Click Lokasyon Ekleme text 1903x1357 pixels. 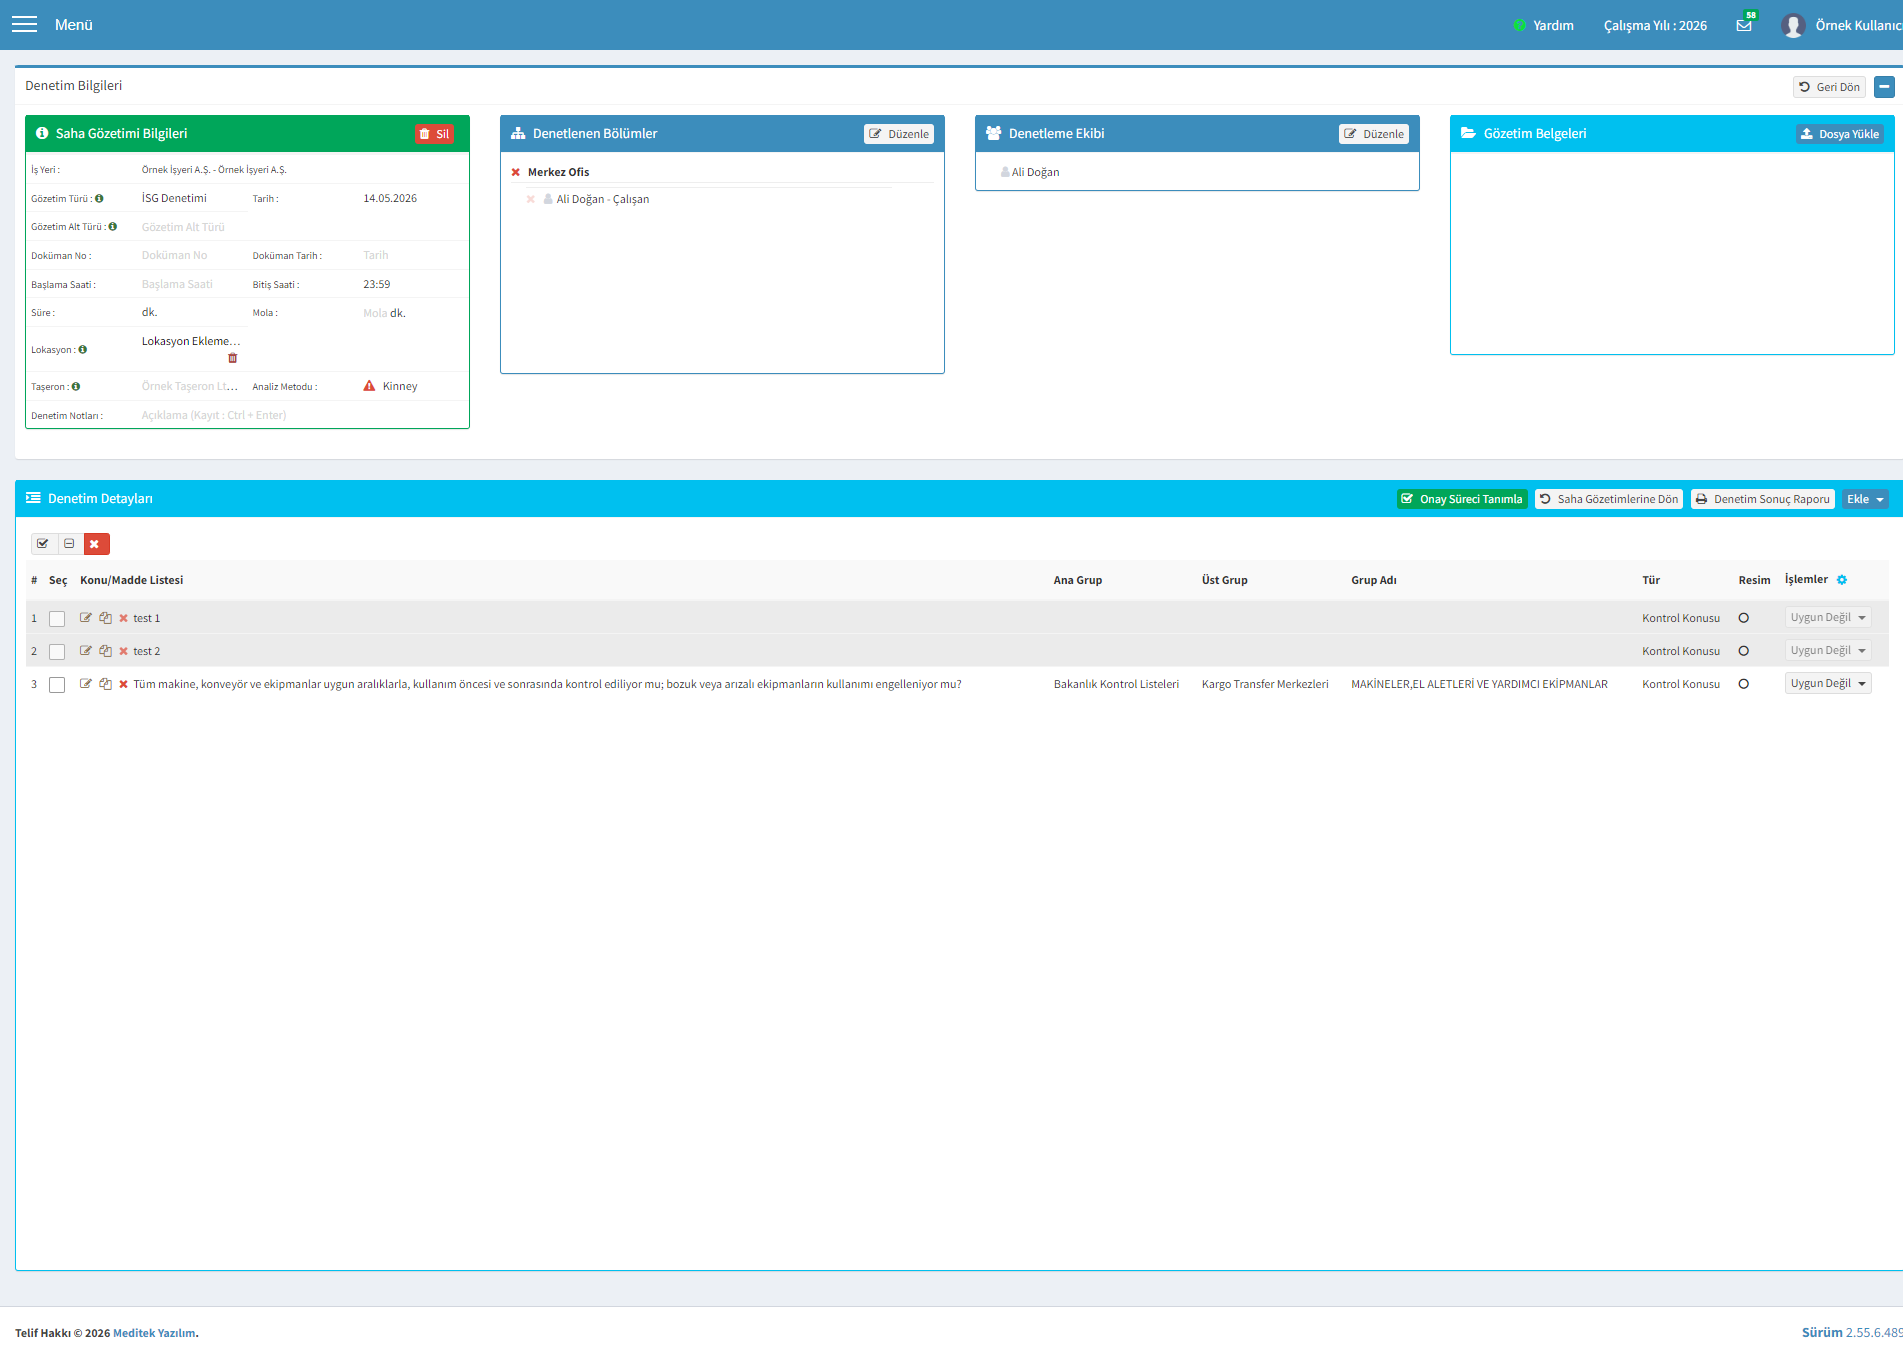191,341
